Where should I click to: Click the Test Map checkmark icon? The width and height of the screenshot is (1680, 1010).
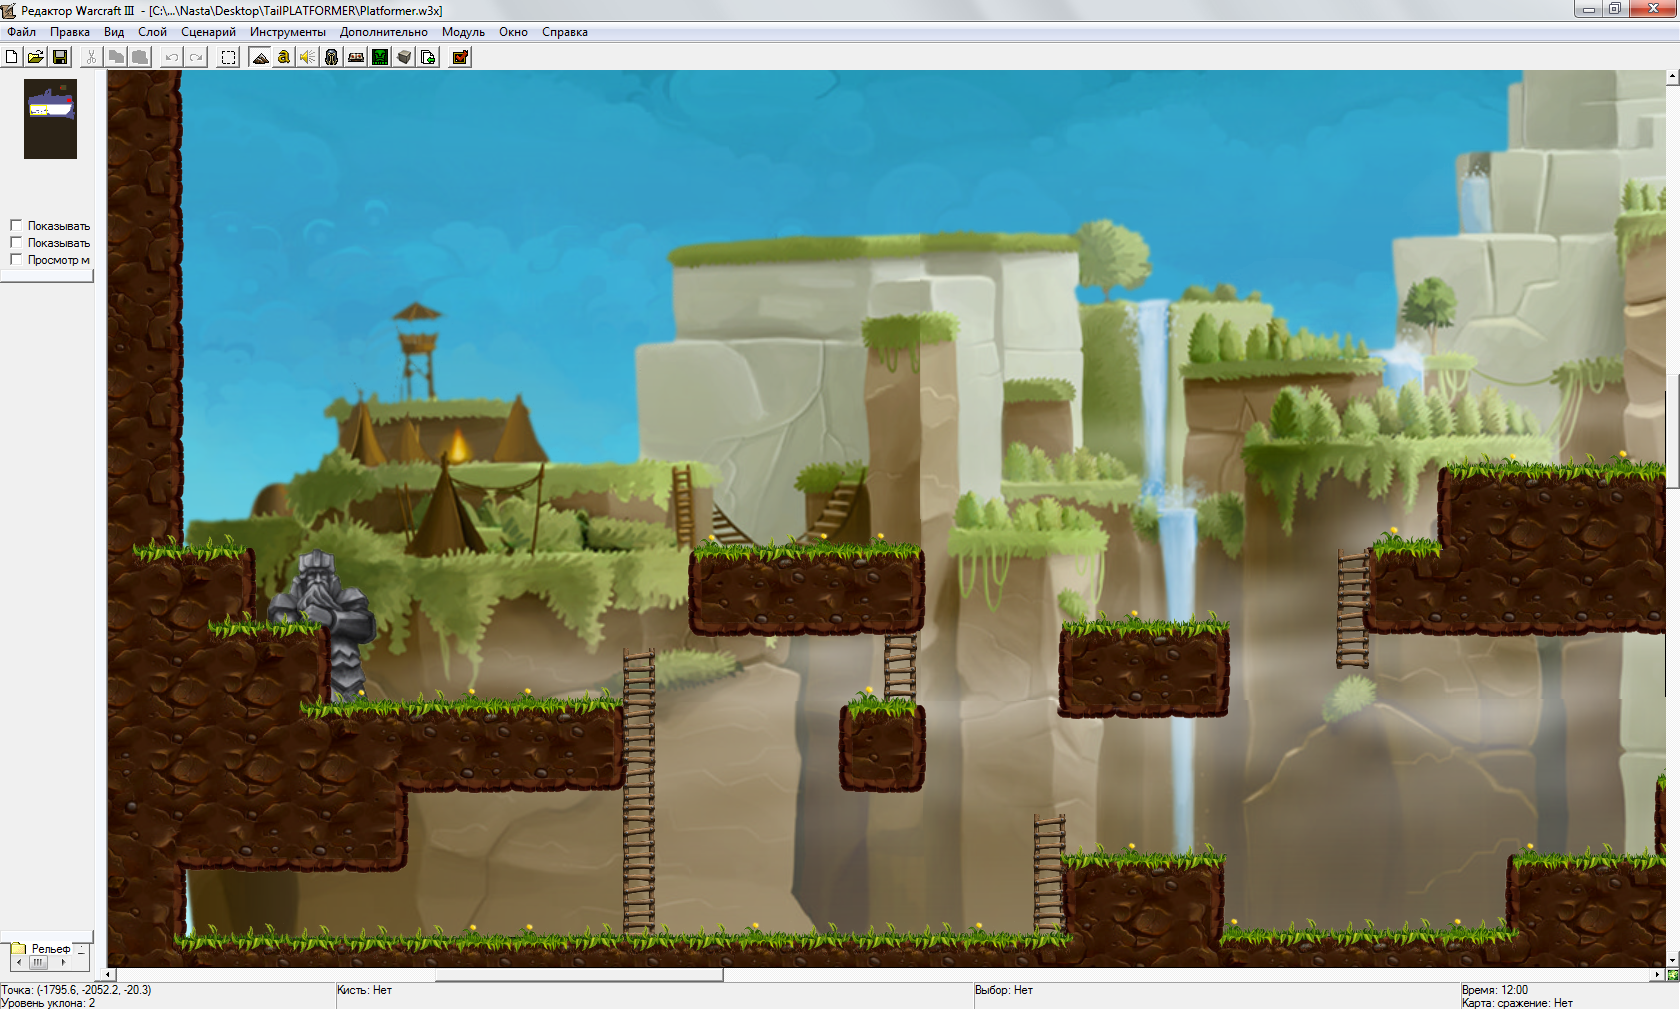pyautogui.click(x=460, y=57)
